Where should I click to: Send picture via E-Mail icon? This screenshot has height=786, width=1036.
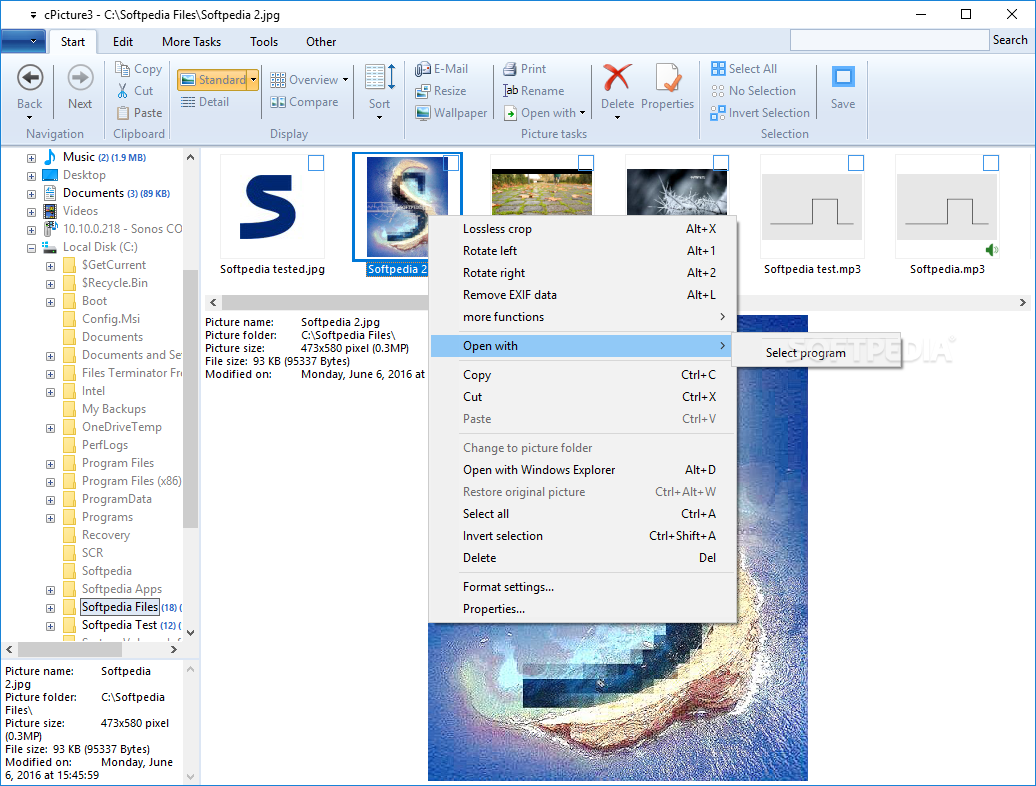point(422,69)
